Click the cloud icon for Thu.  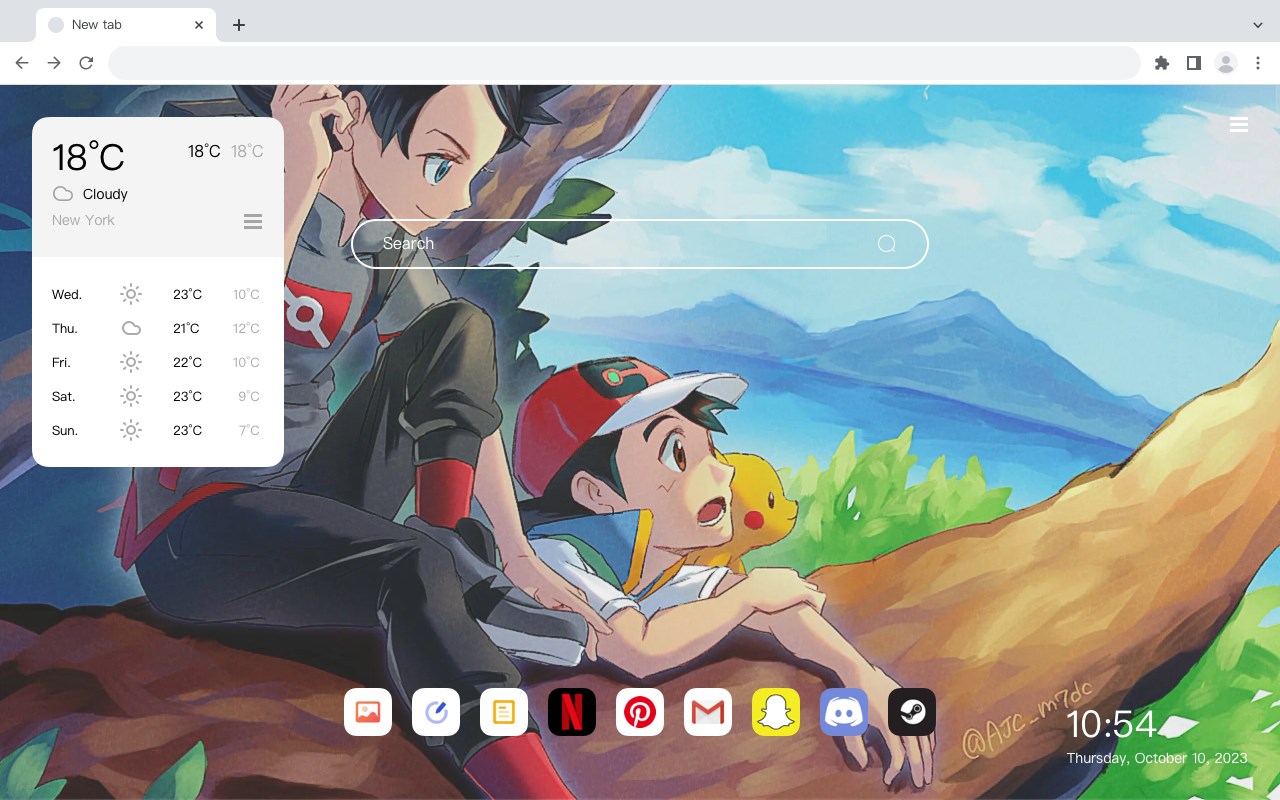pos(131,328)
